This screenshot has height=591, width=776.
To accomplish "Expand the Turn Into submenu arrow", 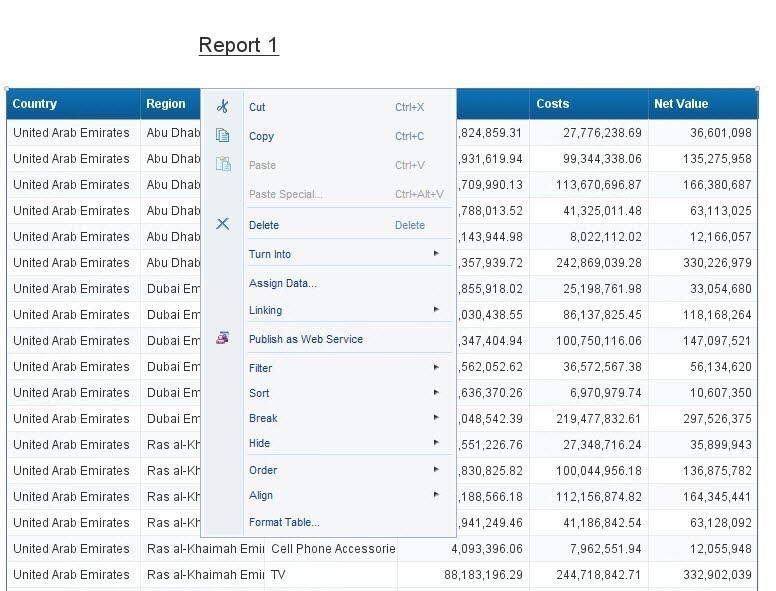I will [x=436, y=254].
